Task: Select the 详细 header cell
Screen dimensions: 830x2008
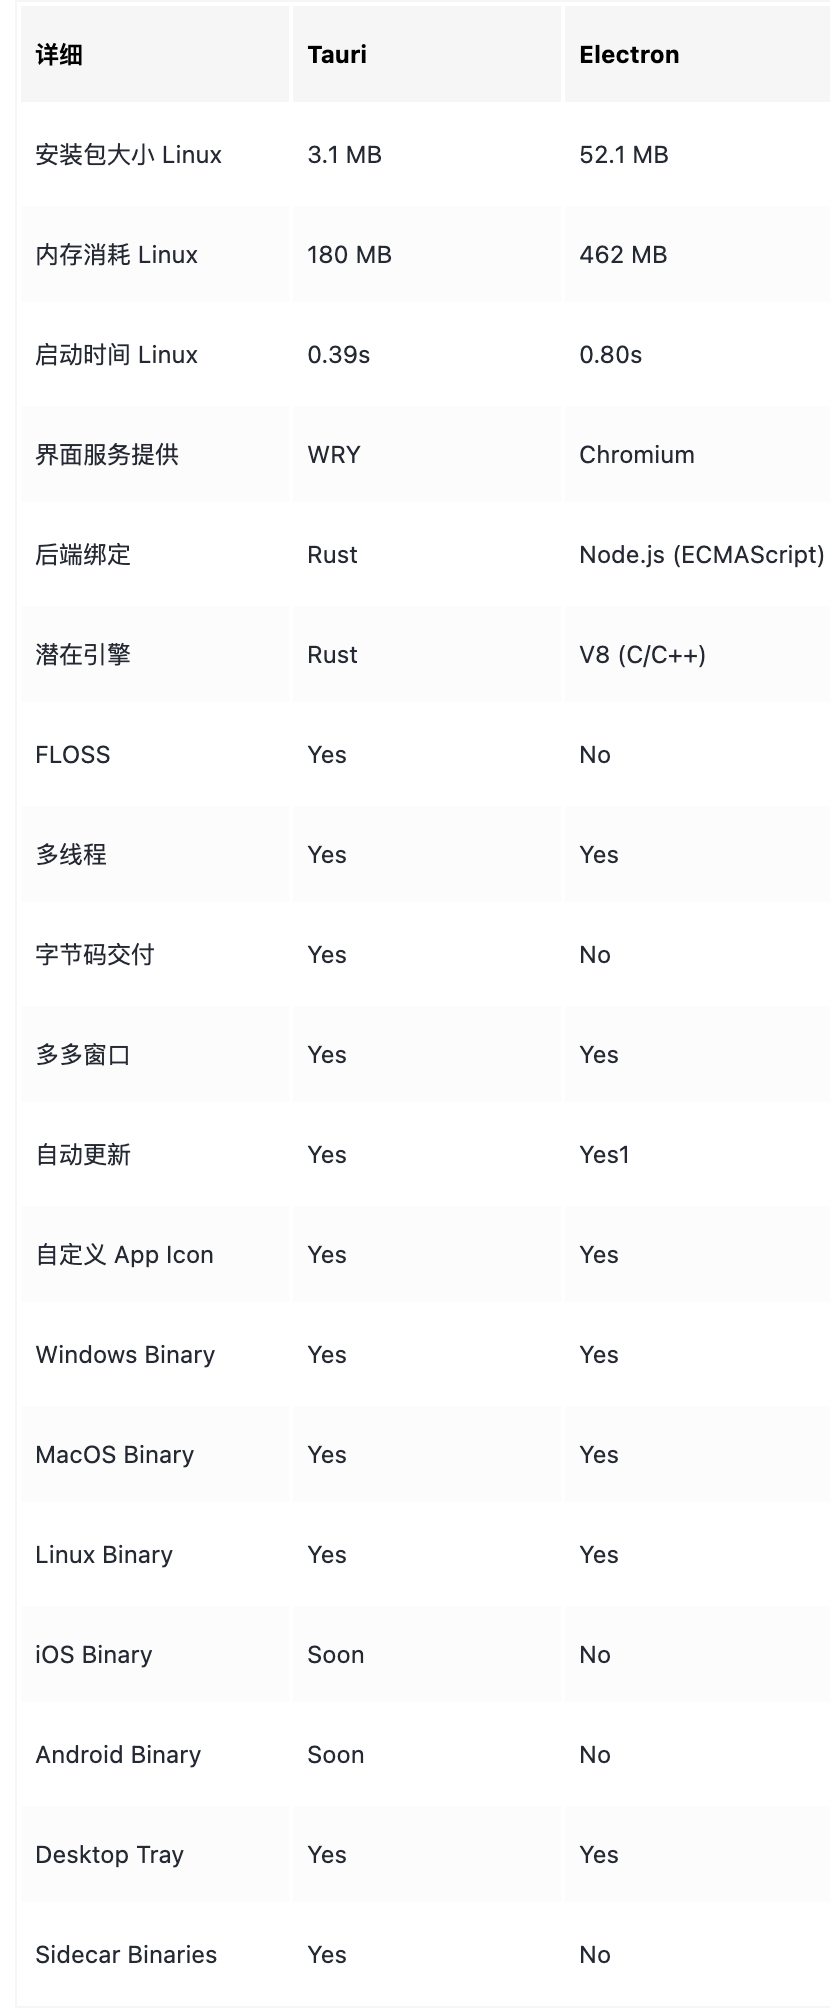Action: coord(59,55)
